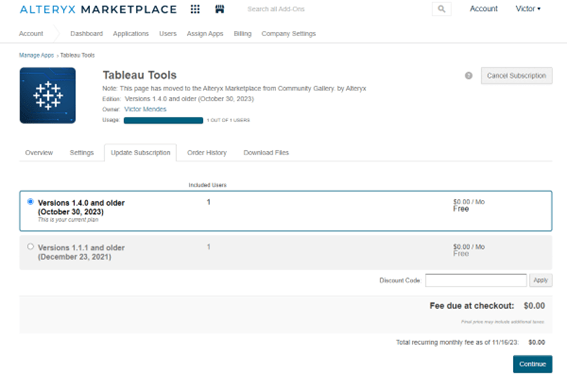Click the search magnifier icon
This screenshot has width=567, height=389.
(x=442, y=9)
